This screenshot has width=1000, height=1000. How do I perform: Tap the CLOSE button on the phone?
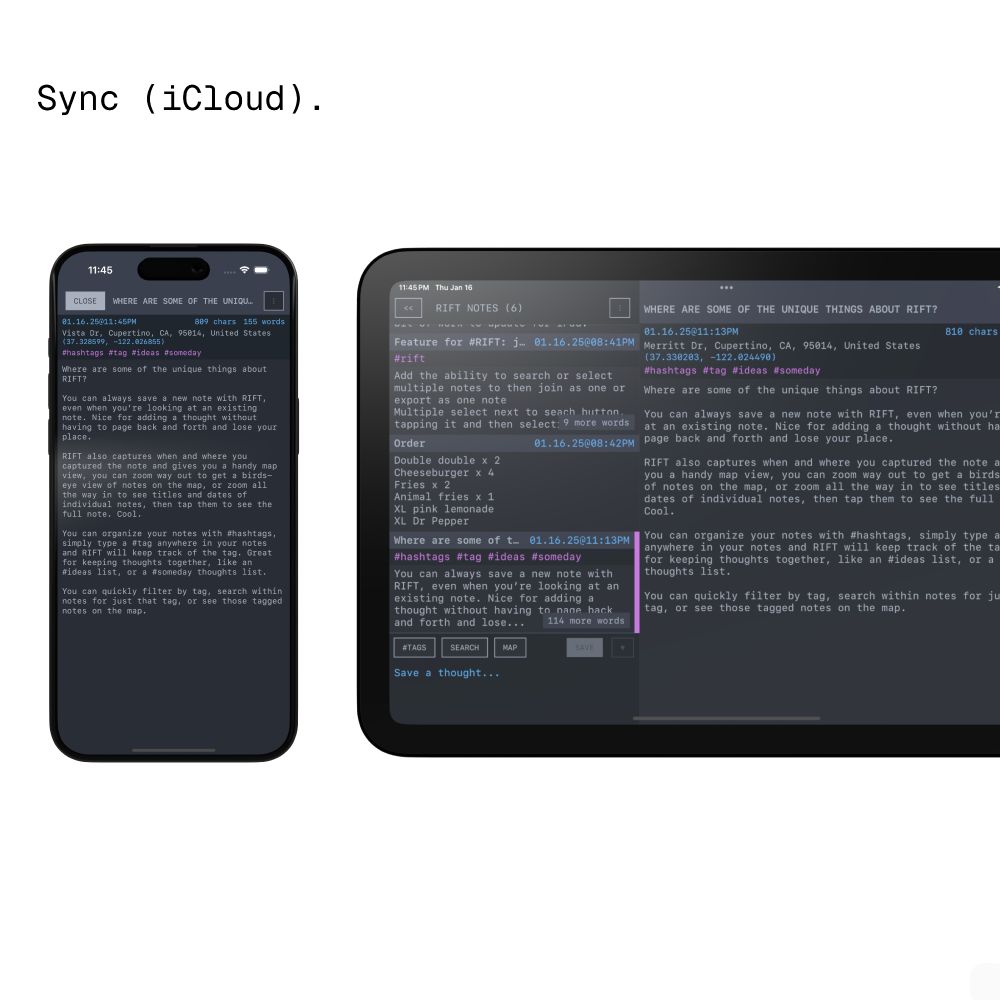85,301
